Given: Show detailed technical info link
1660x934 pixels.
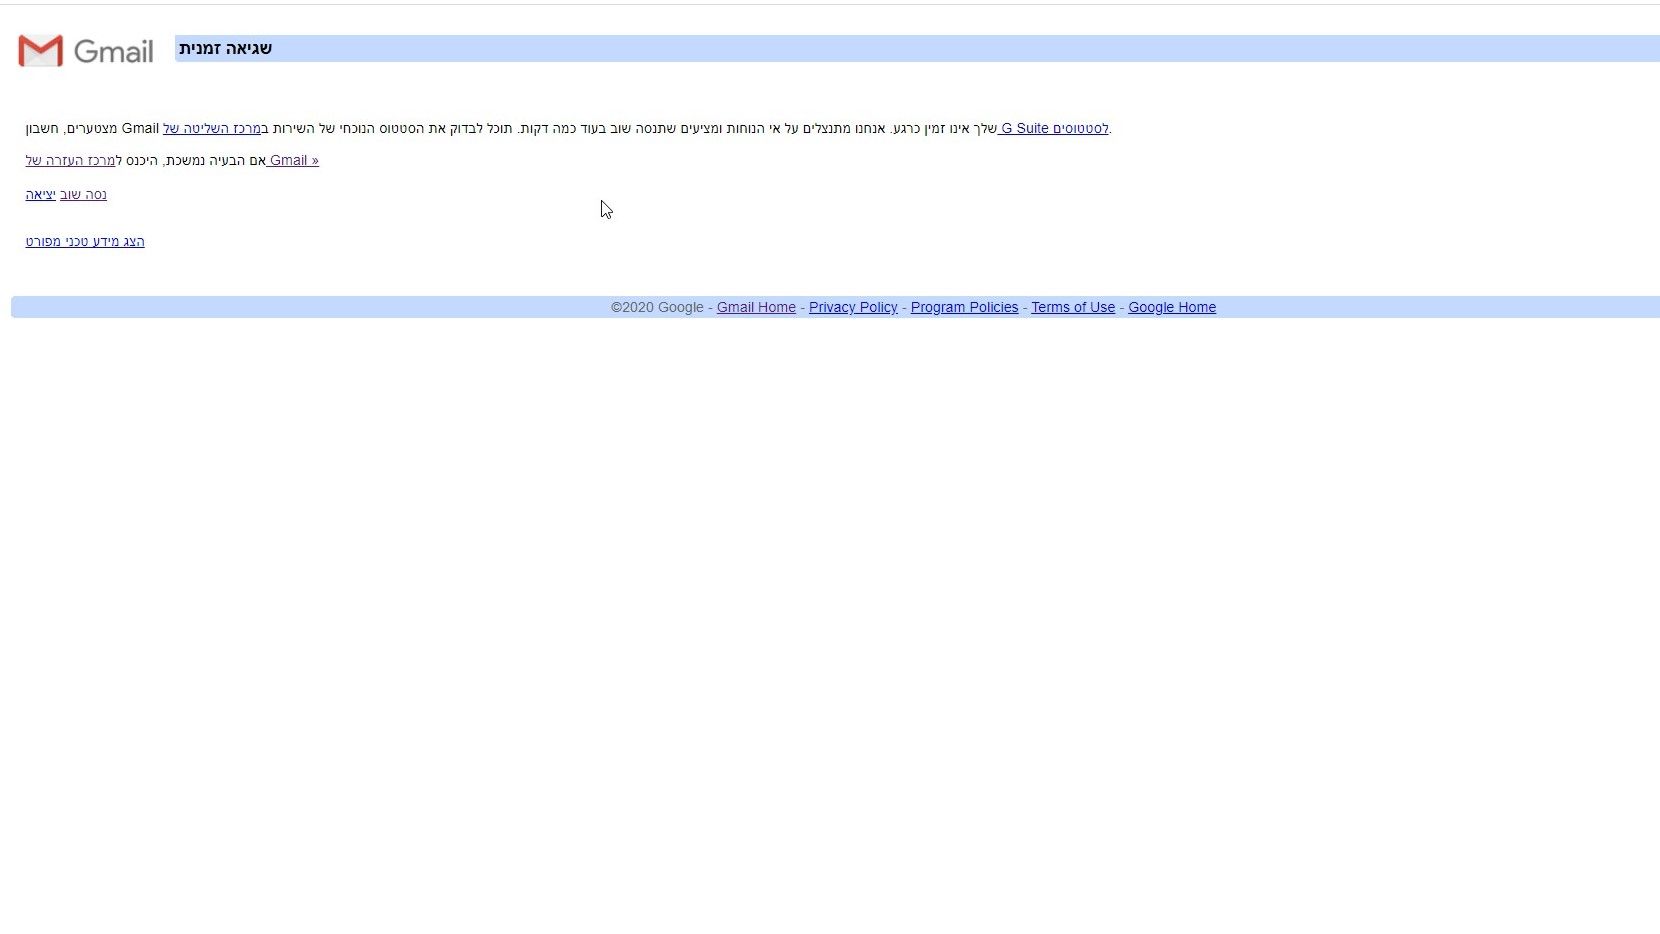Looking at the screenshot, I should coord(85,241).
